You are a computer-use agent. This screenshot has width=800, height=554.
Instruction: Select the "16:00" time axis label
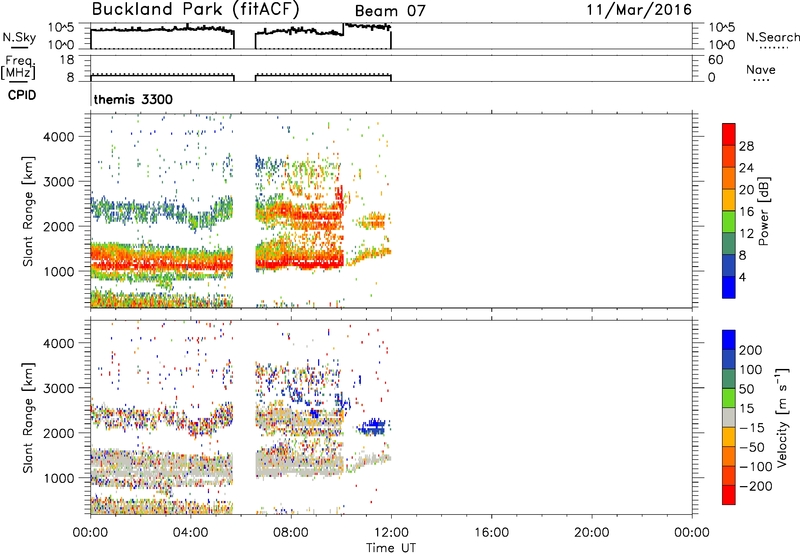[491, 533]
